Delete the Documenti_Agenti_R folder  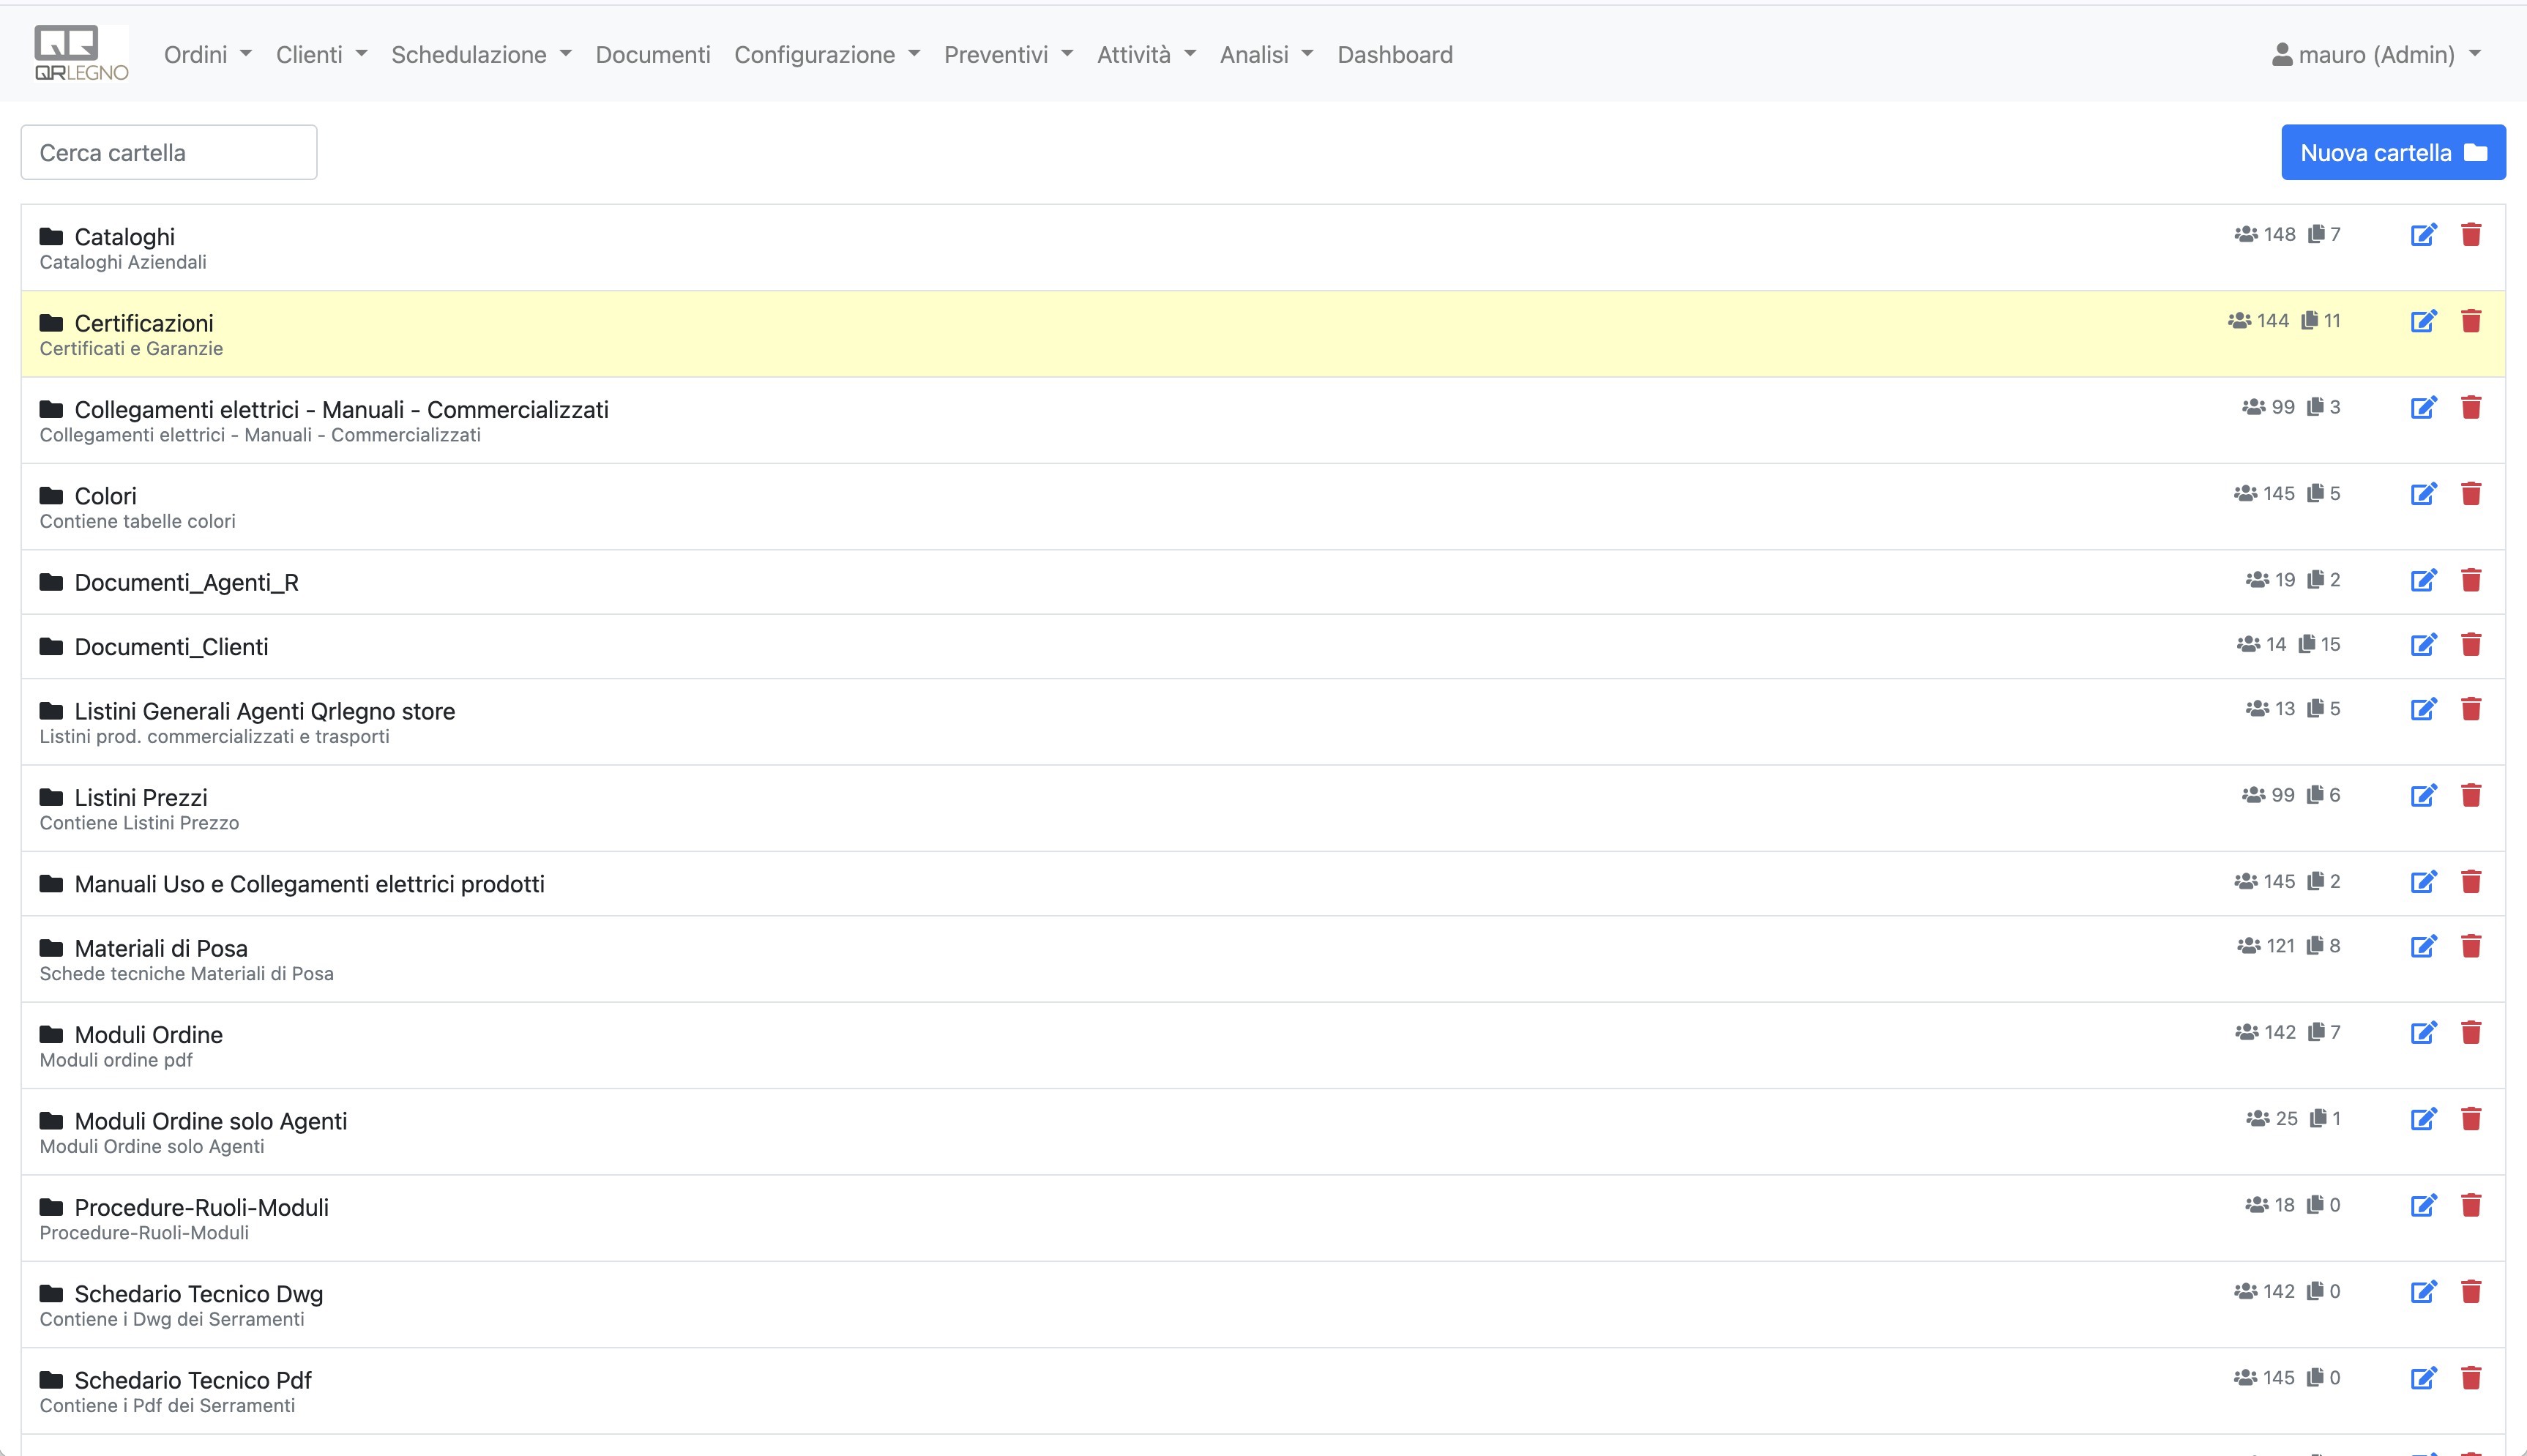tap(2471, 580)
